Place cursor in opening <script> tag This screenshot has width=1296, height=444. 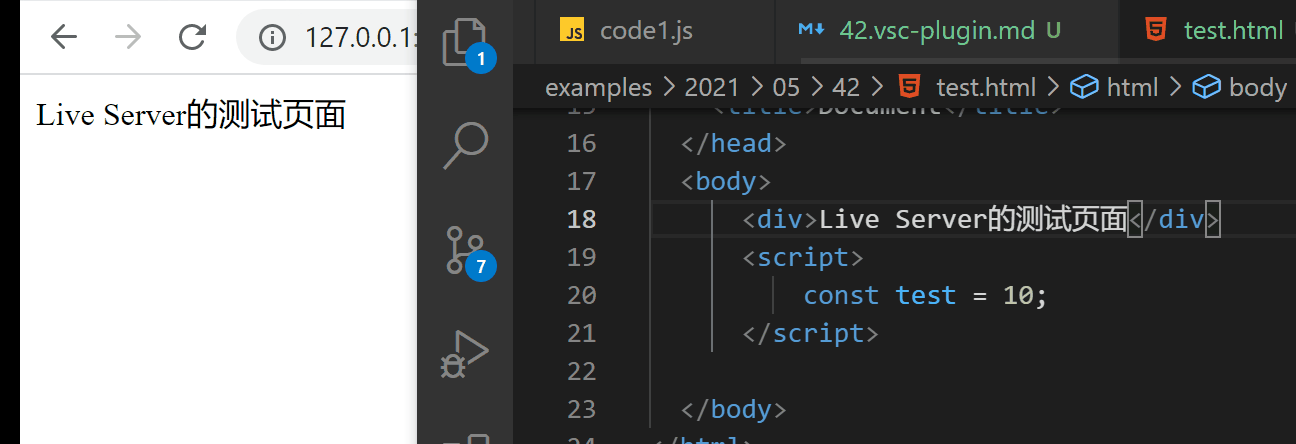803,258
